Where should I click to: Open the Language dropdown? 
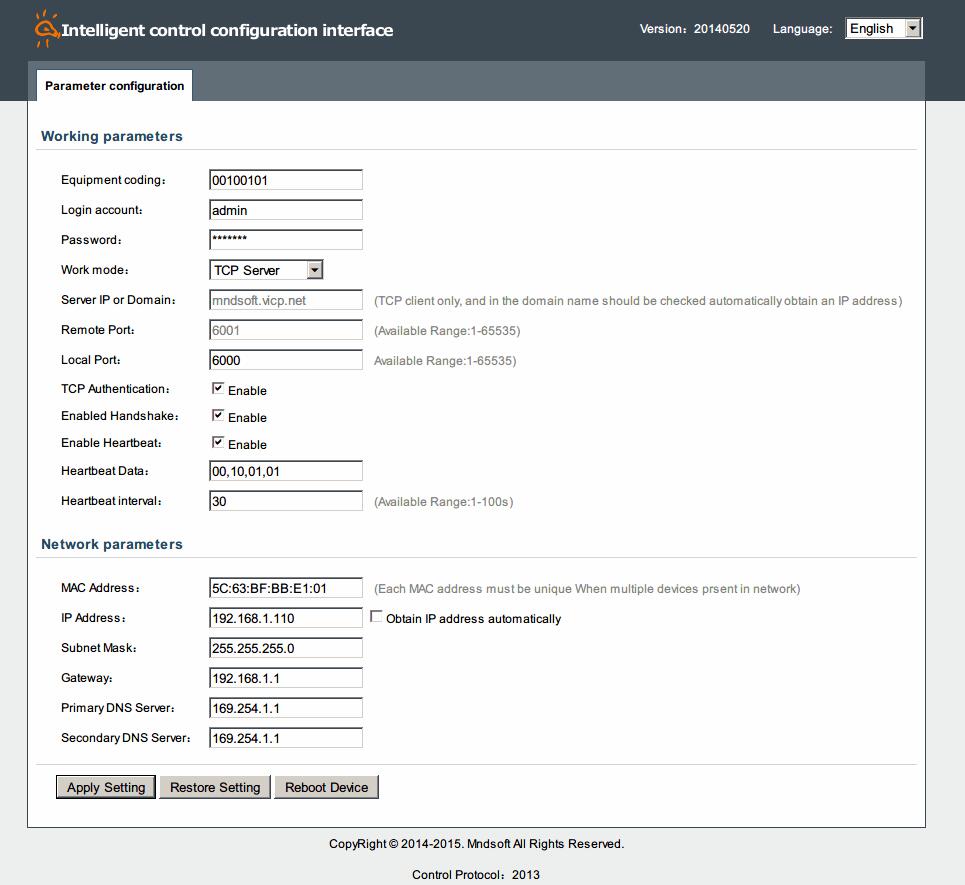[x=883, y=29]
